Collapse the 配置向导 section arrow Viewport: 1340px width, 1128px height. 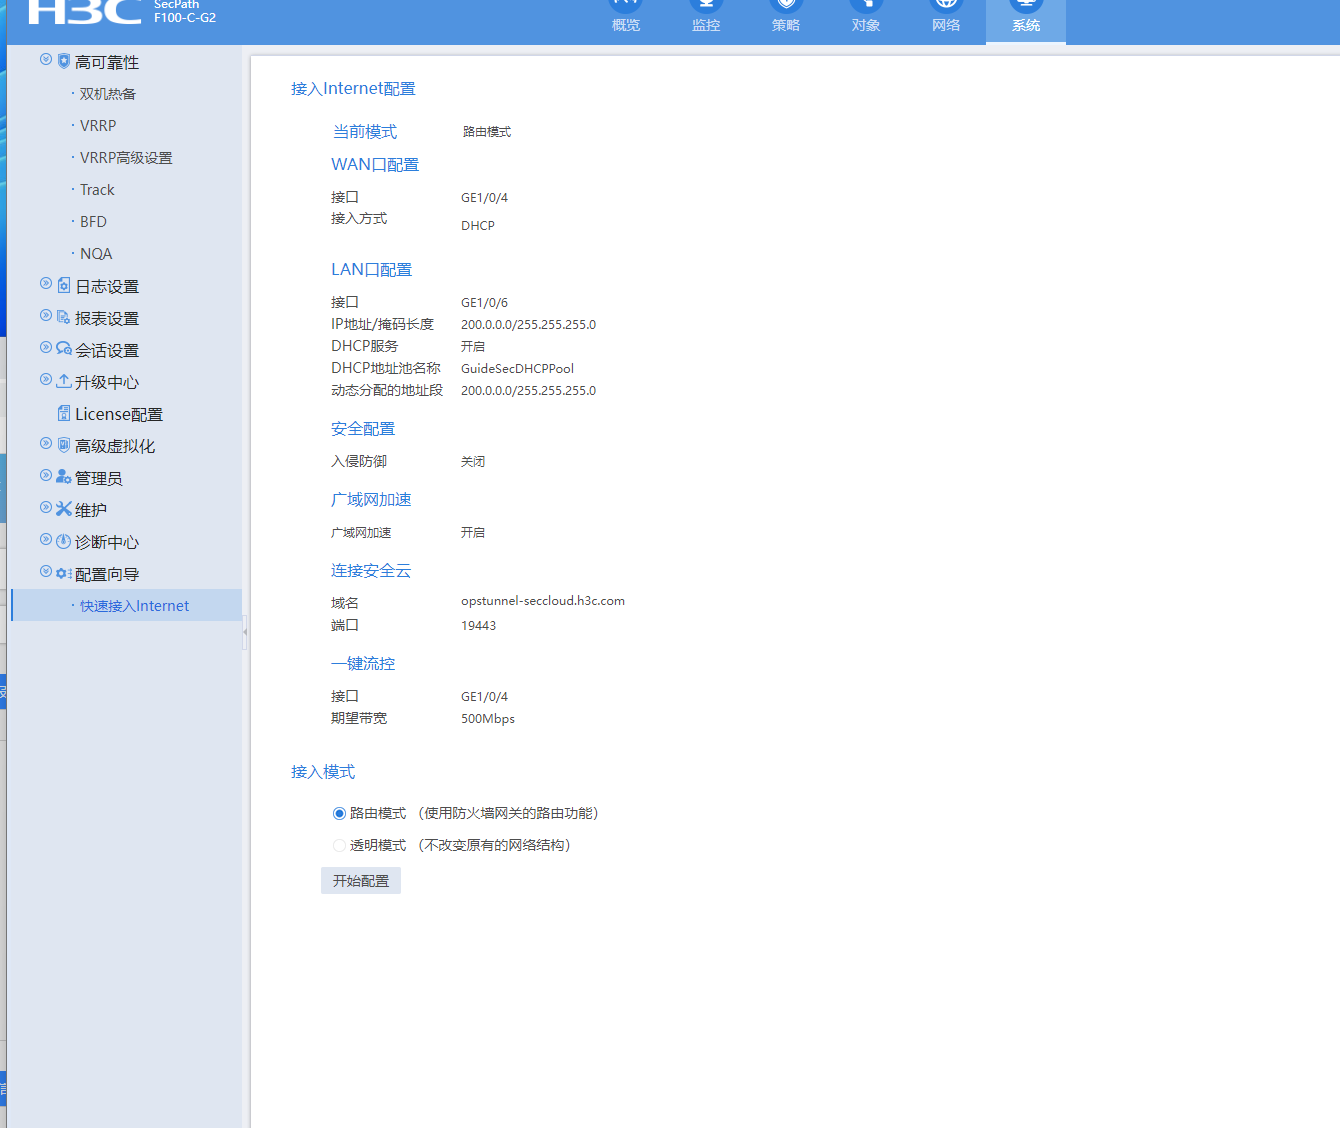pyautogui.click(x=46, y=571)
